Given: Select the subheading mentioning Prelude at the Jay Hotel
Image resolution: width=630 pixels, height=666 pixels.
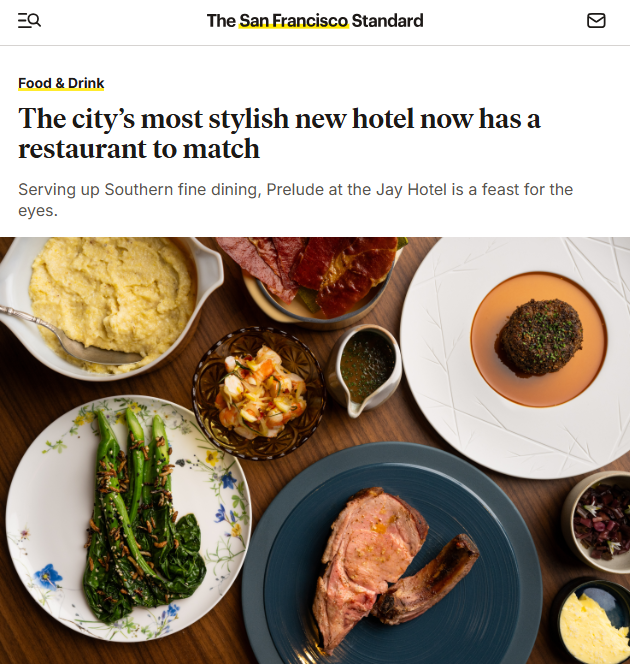Looking at the screenshot, I should [x=295, y=200].
